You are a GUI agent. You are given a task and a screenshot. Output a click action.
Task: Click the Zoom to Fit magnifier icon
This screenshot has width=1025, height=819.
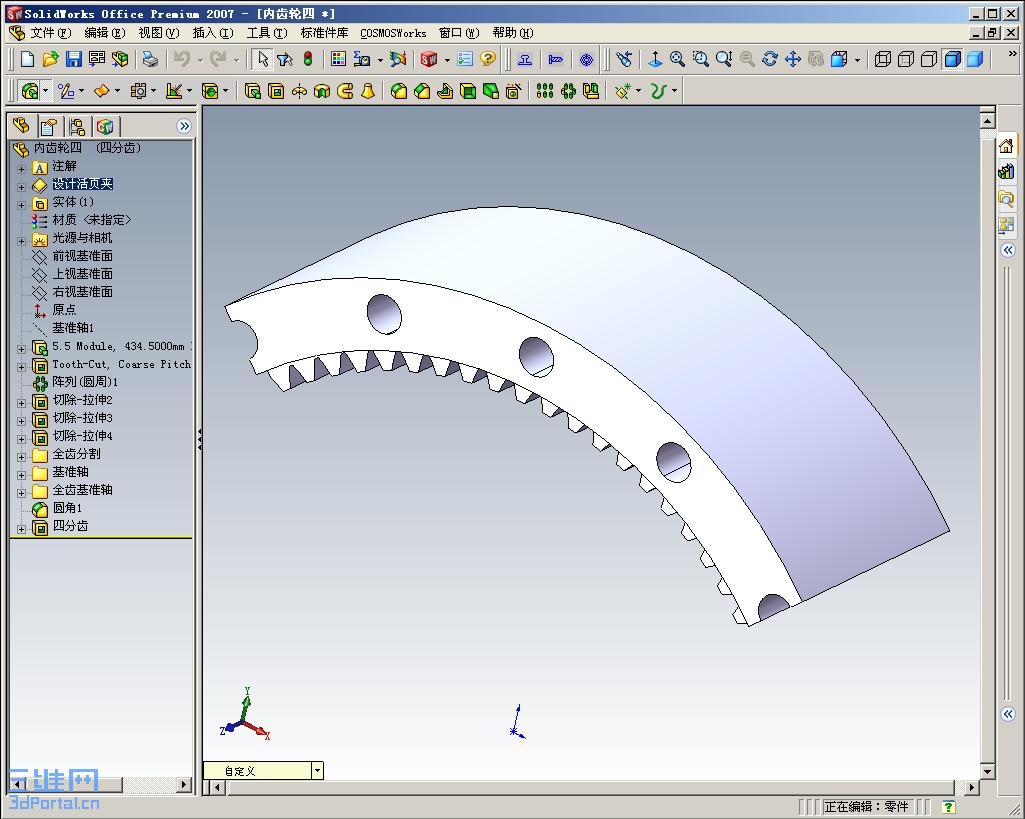pyautogui.click(x=677, y=59)
